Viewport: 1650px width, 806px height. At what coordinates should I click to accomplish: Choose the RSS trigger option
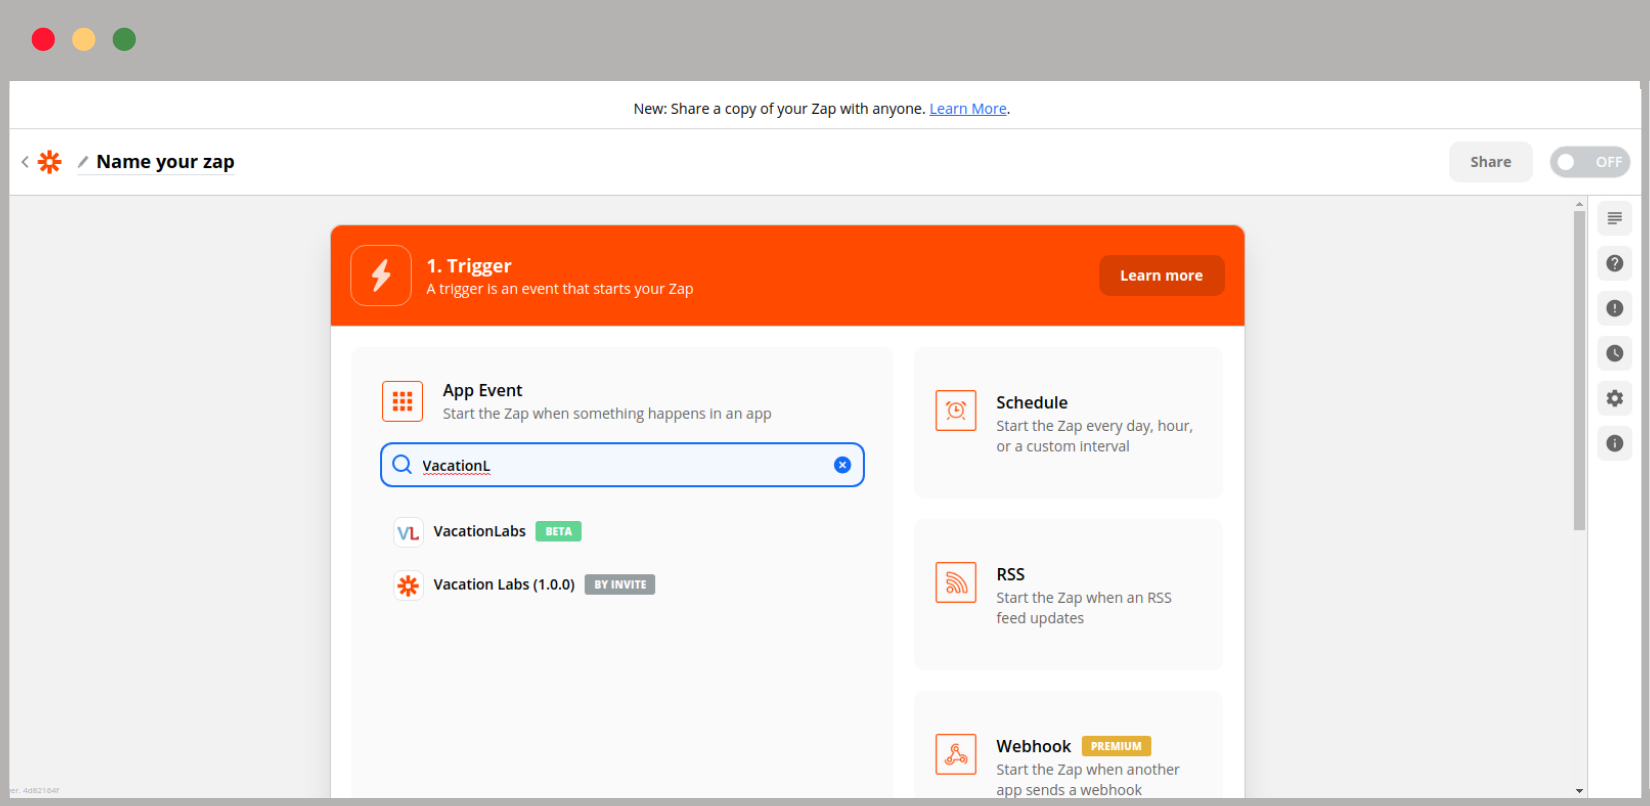1067,595
